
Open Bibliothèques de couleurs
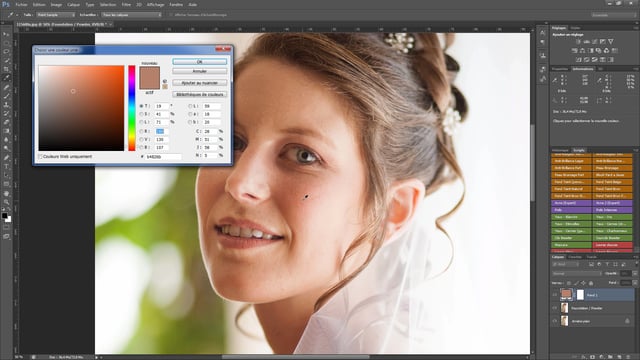point(200,94)
